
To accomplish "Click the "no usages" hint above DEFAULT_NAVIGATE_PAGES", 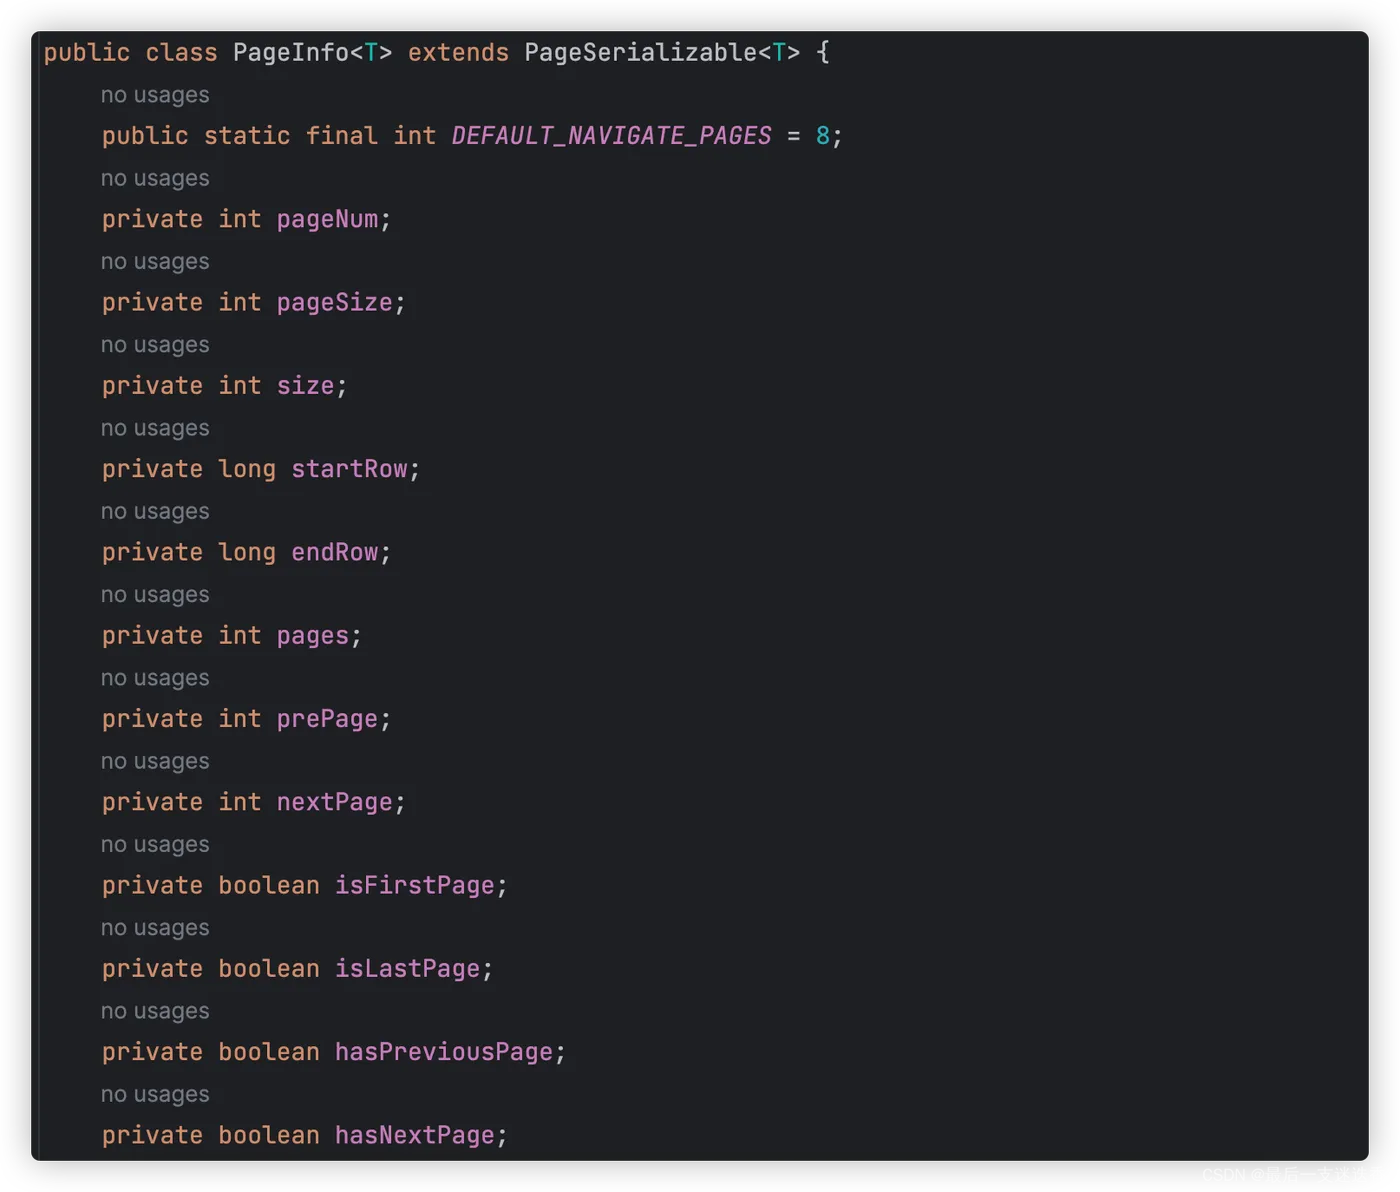I will 155,95.
